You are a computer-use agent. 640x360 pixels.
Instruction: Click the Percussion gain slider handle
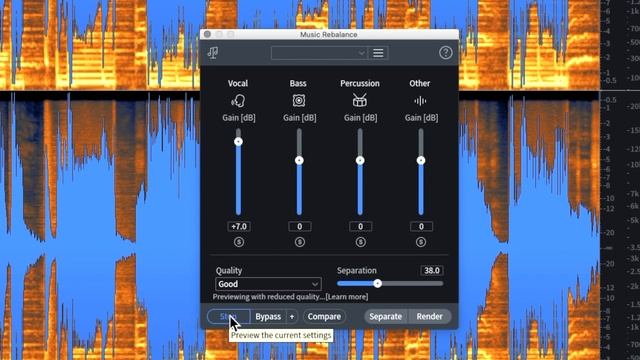tap(360, 160)
